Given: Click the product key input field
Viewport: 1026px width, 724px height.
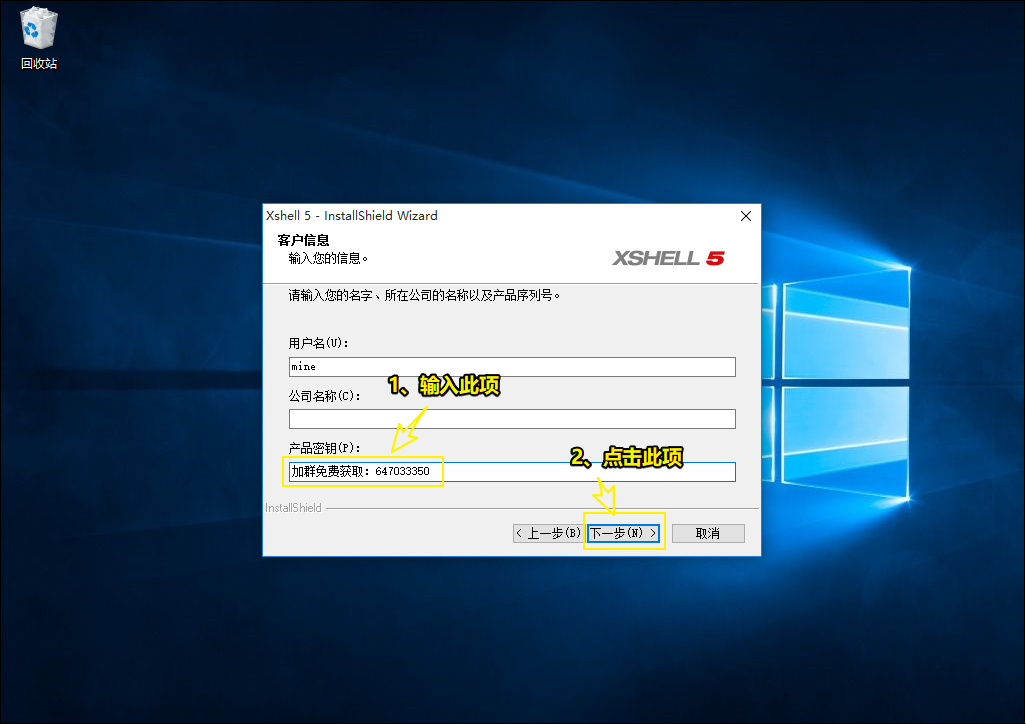Looking at the screenshot, I should coord(512,471).
